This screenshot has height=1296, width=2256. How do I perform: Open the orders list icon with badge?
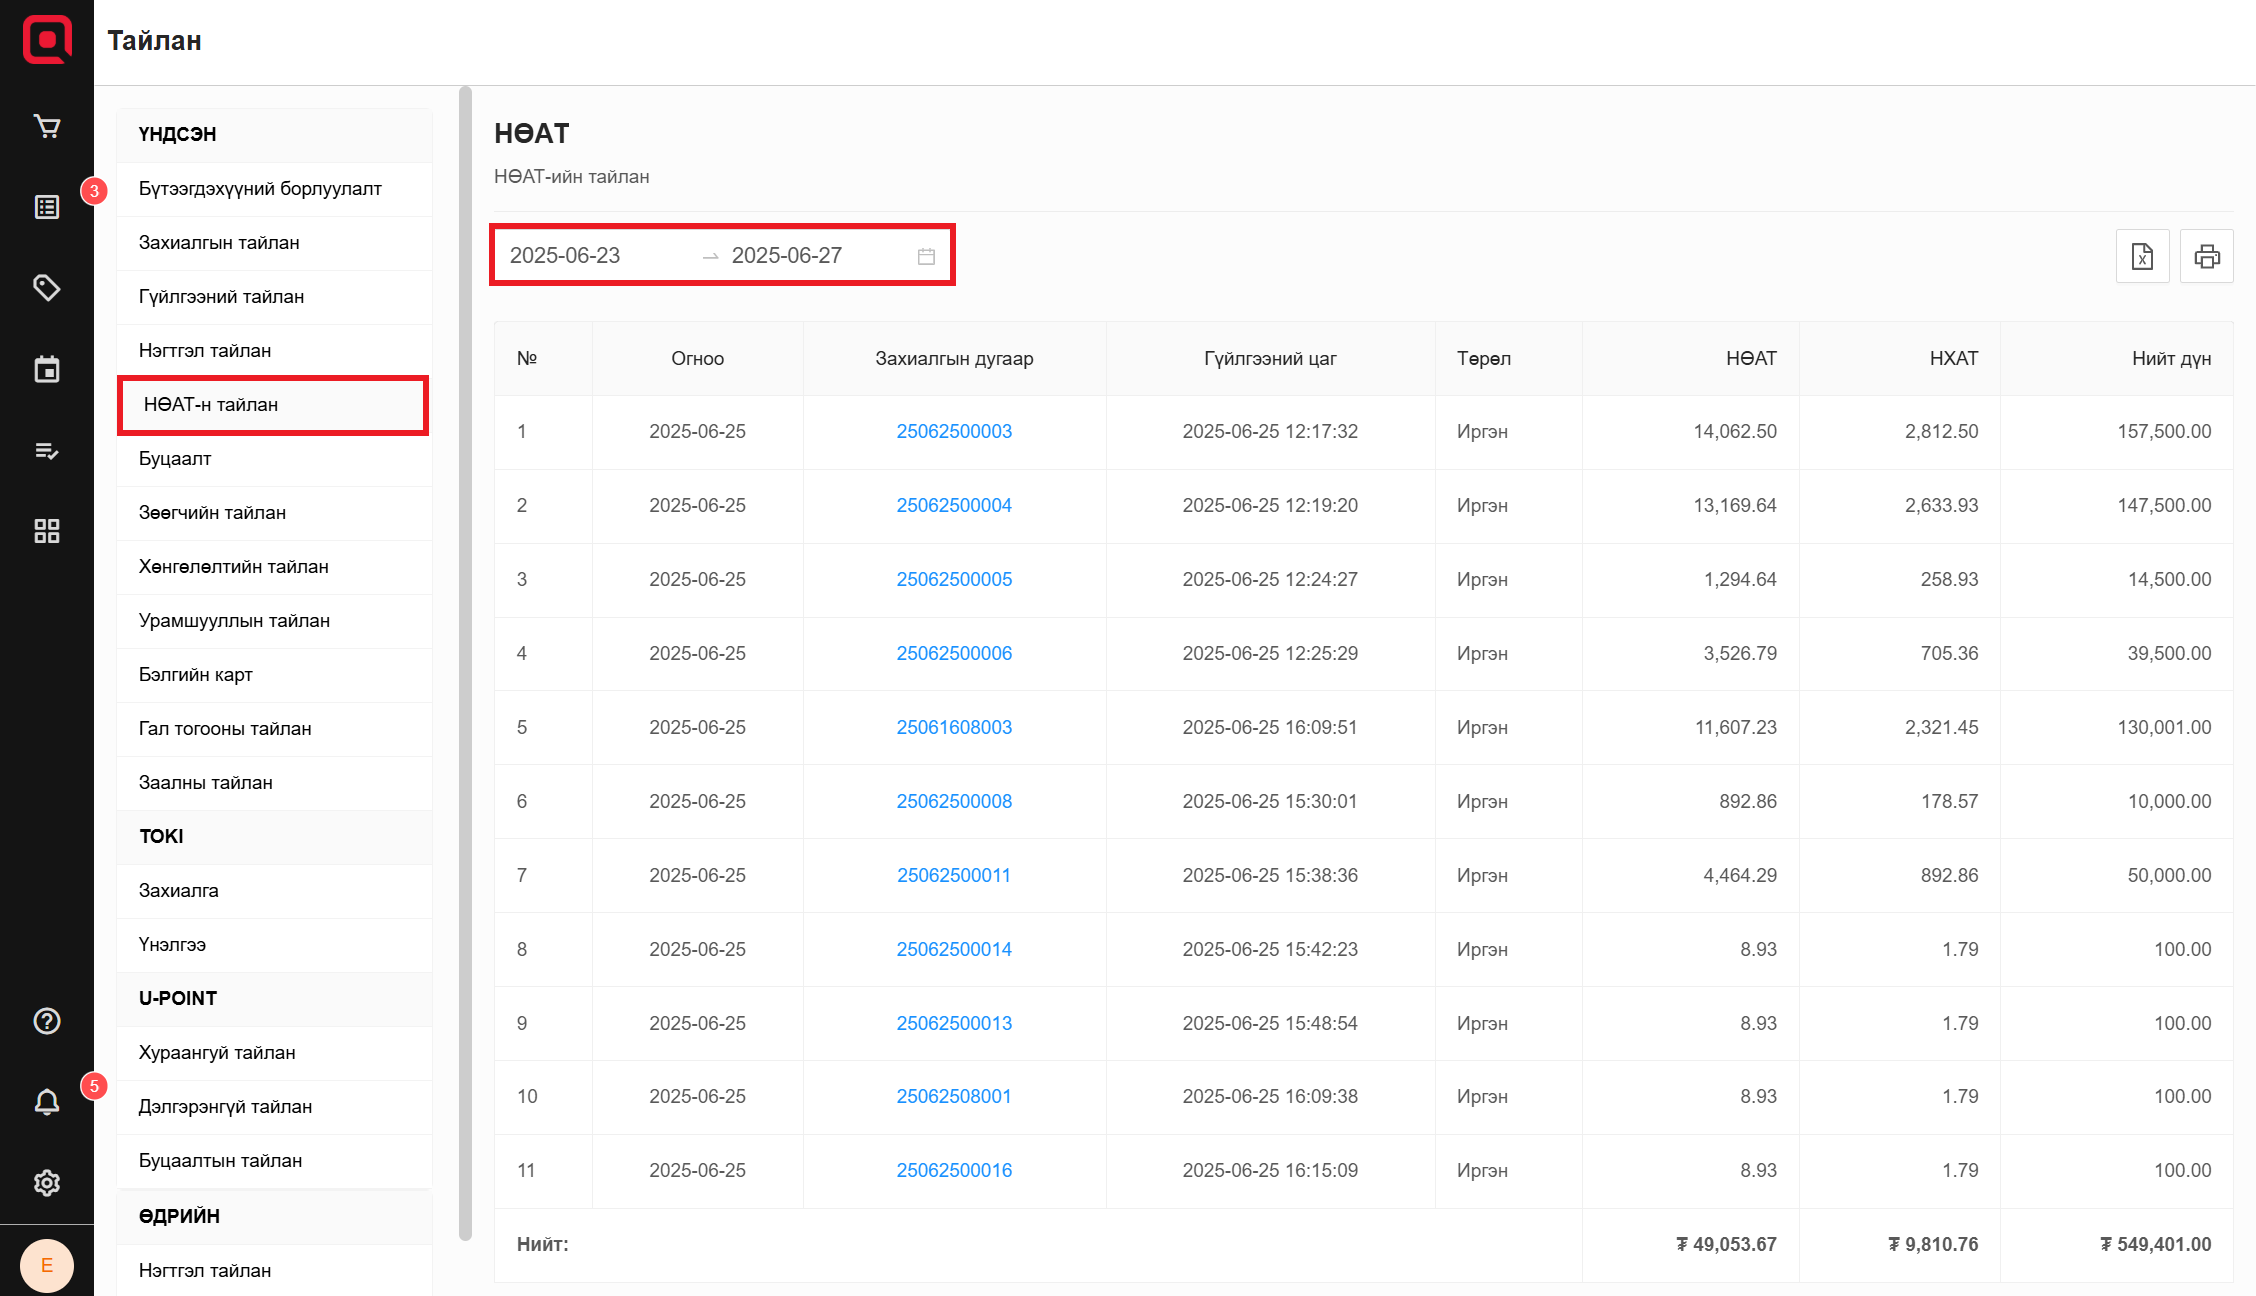click(x=47, y=207)
